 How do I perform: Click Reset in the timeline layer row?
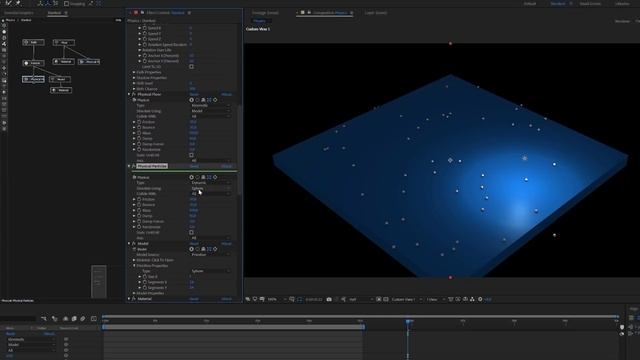(x=10, y=334)
